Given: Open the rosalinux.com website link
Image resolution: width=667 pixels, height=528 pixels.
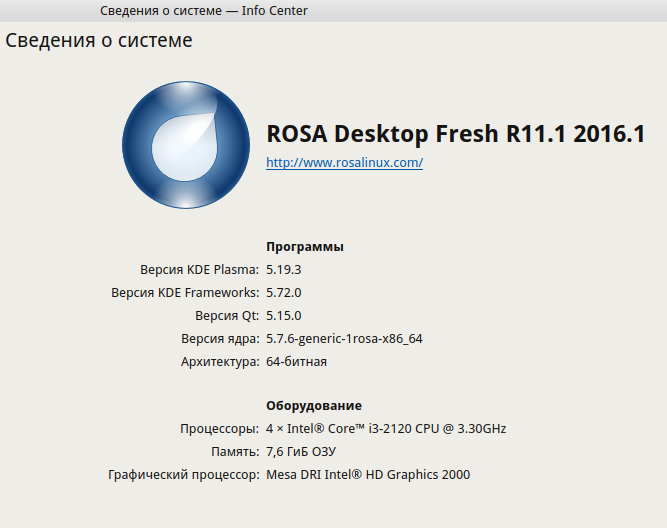Looking at the screenshot, I should pyautogui.click(x=344, y=162).
